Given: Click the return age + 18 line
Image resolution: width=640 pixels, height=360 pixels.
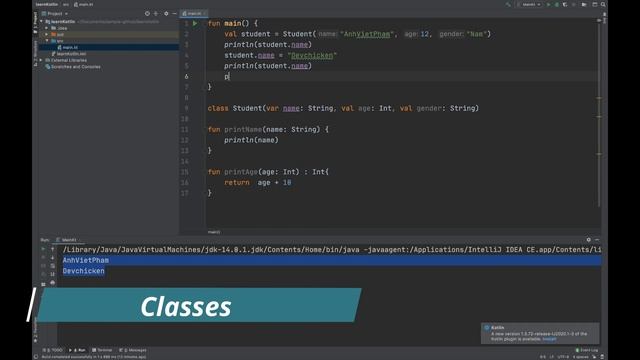Looking at the screenshot, I should point(258,182).
